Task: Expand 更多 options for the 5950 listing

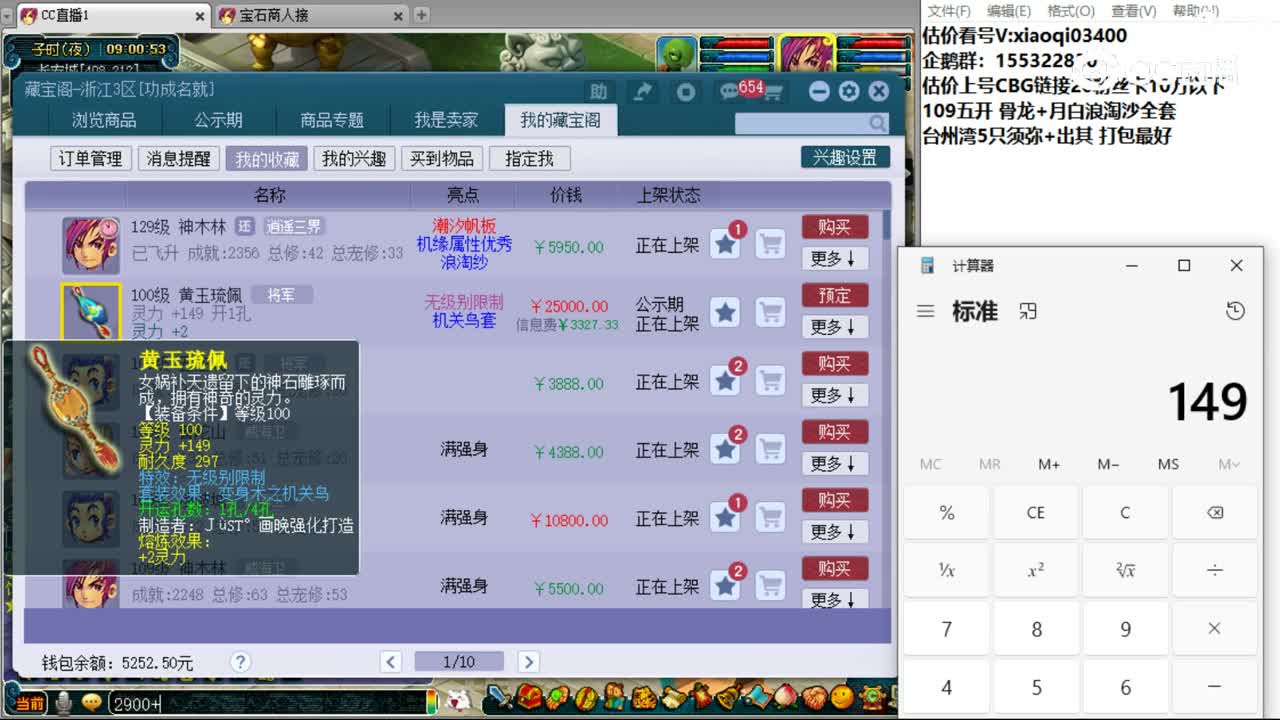Action: (x=834, y=258)
